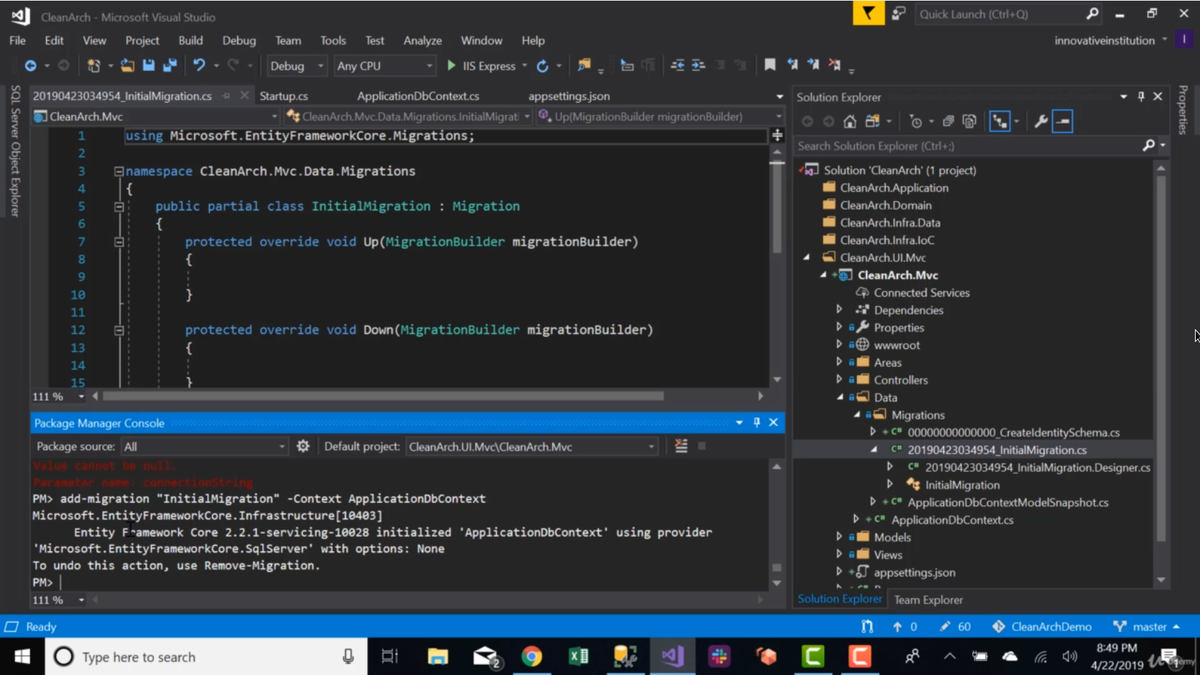The width and height of the screenshot is (1200, 675).
Task: Click the bookmark icon in the editor toolbar
Action: pyautogui.click(x=769, y=66)
